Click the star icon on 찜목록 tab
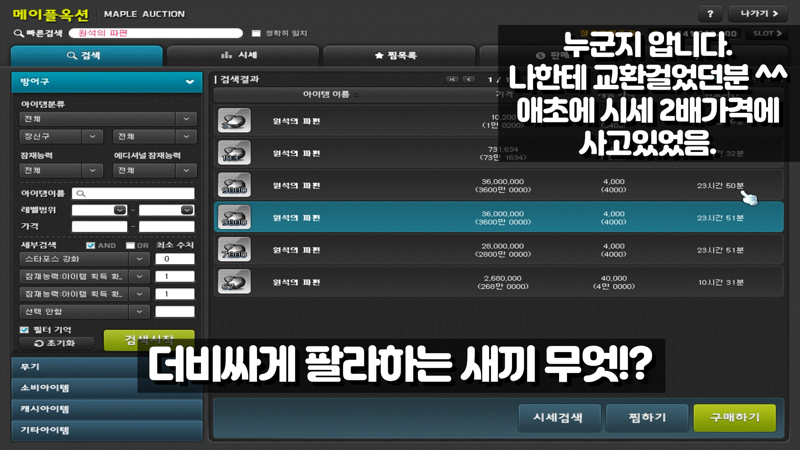Screen dimensions: 800x450 click(x=379, y=56)
